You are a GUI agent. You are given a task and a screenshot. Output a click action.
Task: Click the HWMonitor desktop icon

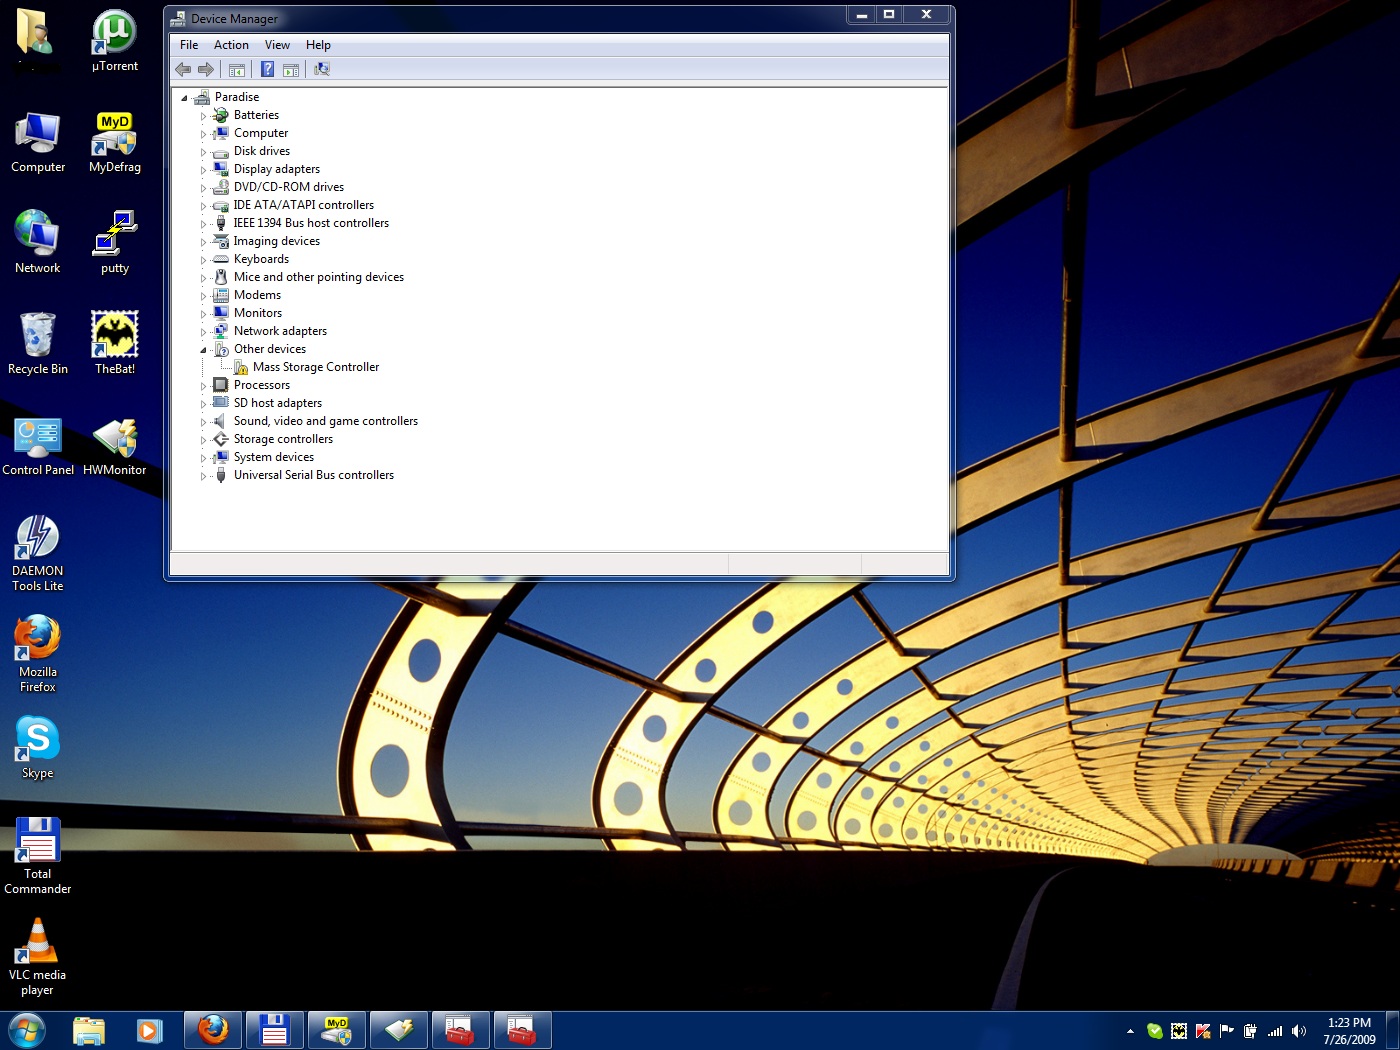(115, 445)
